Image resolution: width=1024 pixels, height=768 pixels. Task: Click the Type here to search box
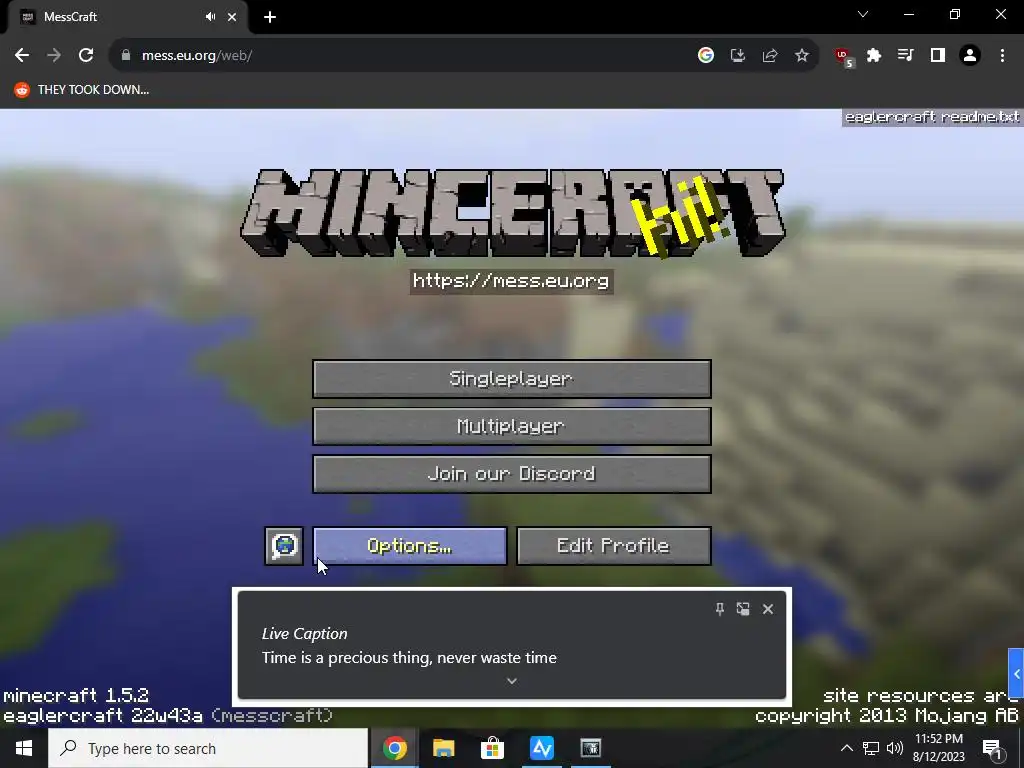[x=208, y=748]
